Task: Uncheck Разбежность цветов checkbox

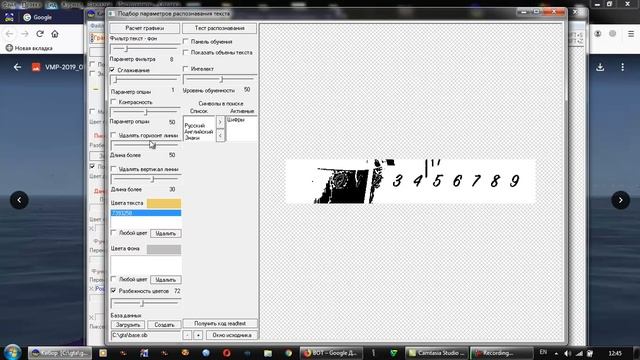Action: tap(114, 291)
